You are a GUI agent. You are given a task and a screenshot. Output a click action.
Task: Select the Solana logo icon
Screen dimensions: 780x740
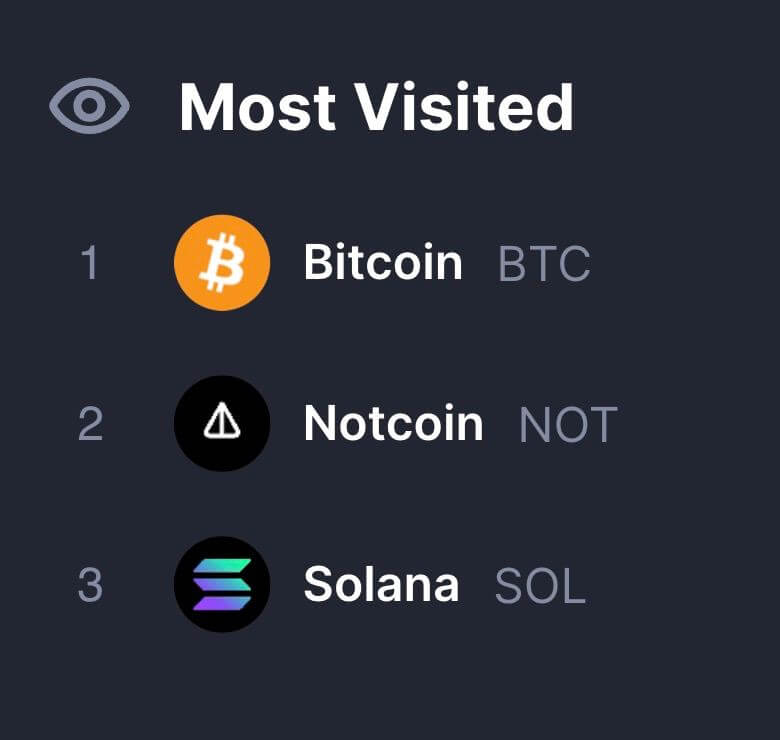tap(222, 585)
